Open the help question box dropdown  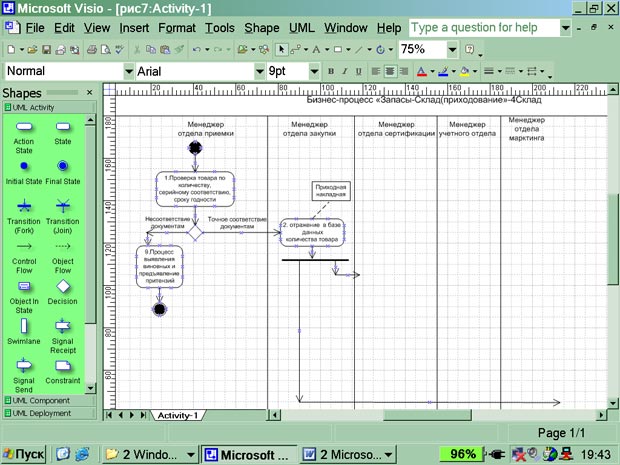pyautogui.click(x=565, y=28)
